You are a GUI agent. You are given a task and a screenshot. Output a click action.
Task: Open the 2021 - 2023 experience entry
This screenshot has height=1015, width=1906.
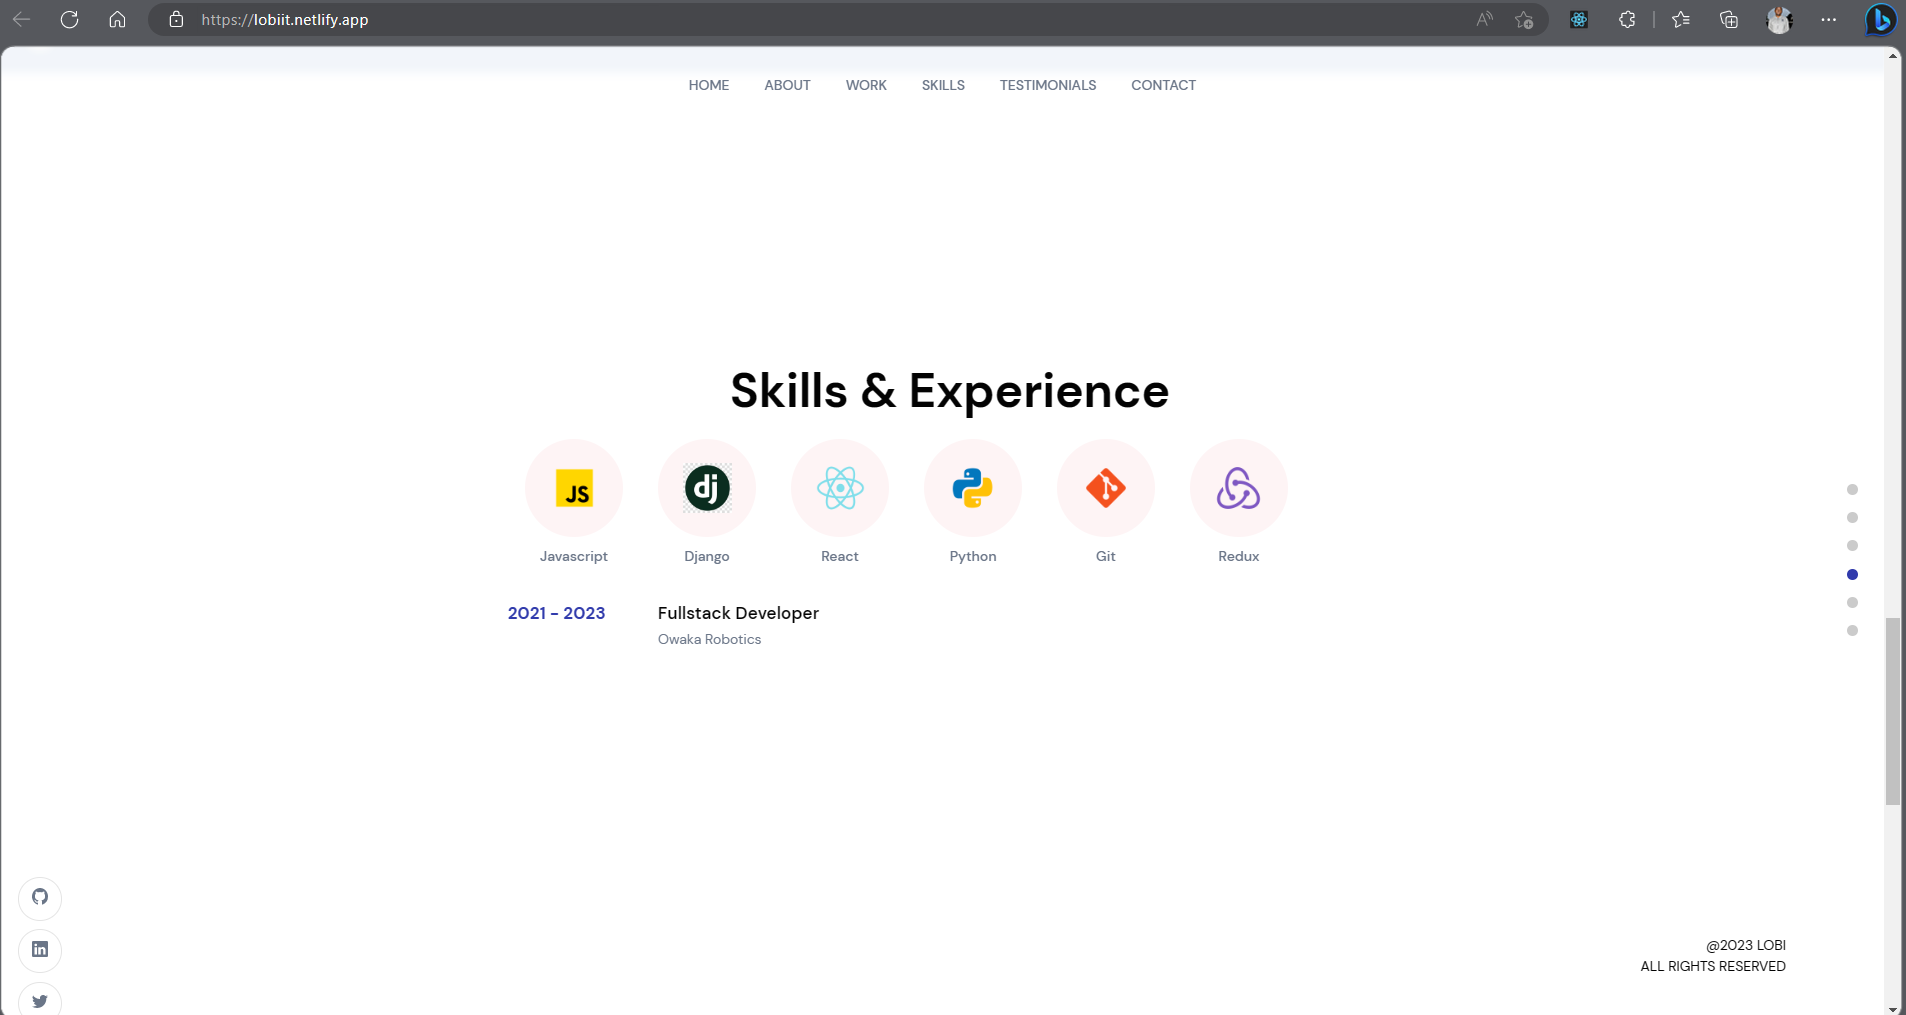[x=557, y=613]
